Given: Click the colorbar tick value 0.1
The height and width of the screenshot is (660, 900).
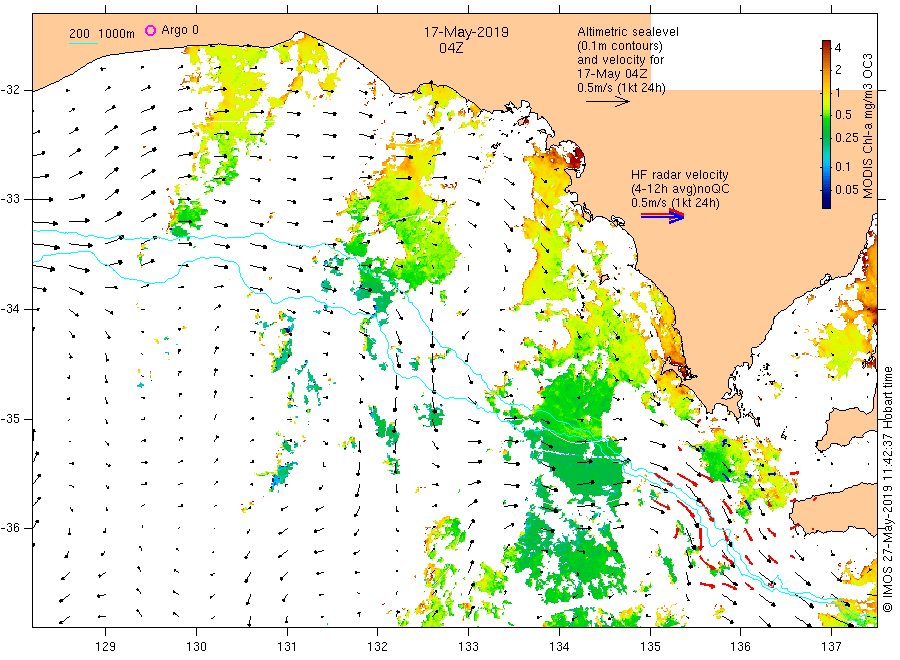Looking at the screenshot, I should coord(843,167).
